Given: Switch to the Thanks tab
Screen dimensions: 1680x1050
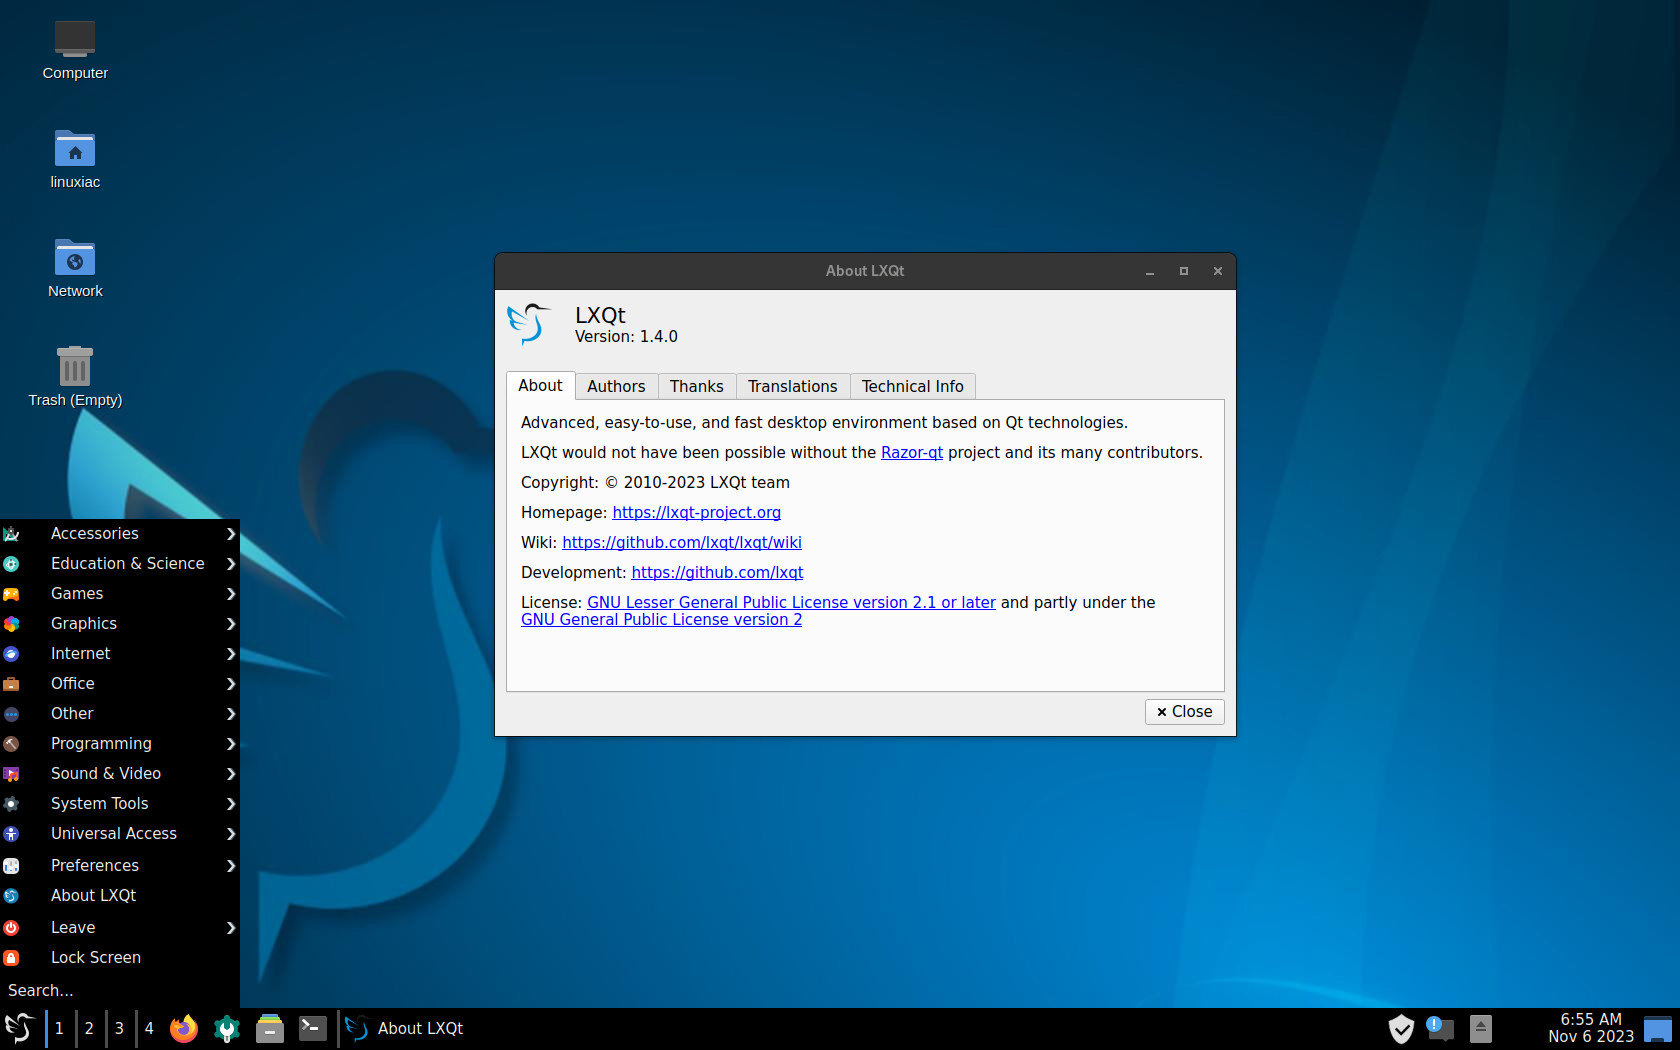Looking at the screenshot, I should [696, 387].
